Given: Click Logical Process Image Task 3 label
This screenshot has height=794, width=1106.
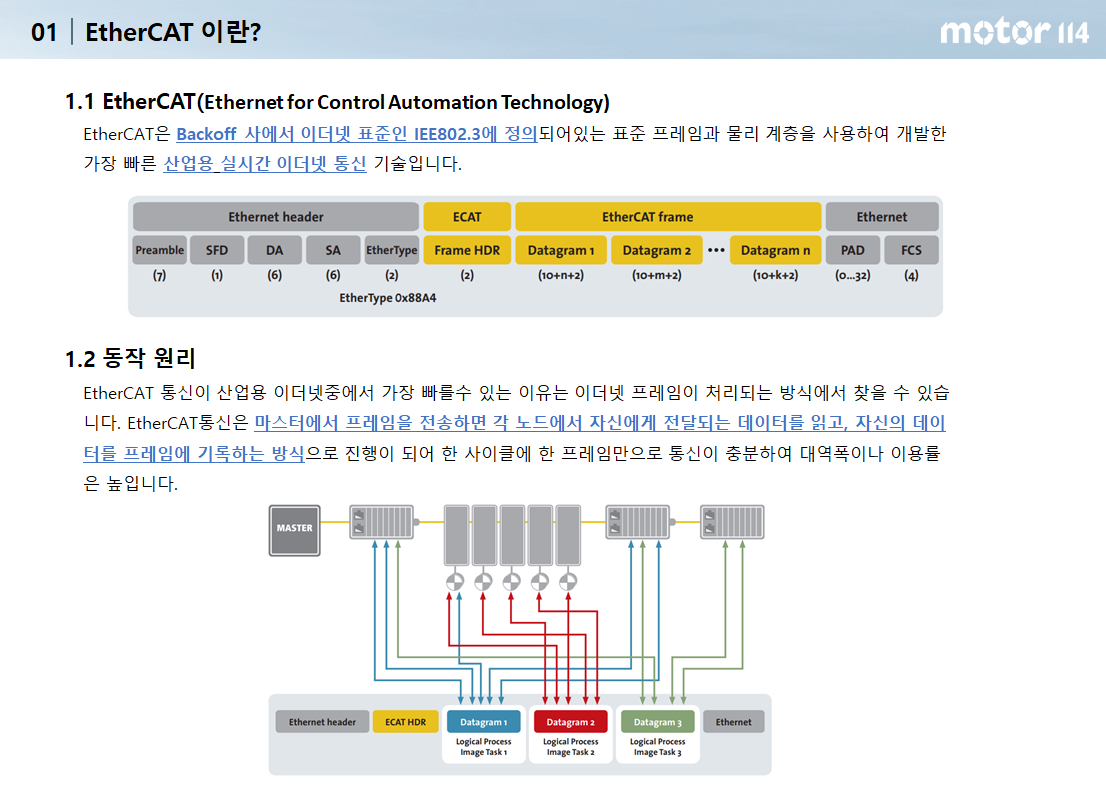Looking at the screenshot, I should (x=657, y=747).
